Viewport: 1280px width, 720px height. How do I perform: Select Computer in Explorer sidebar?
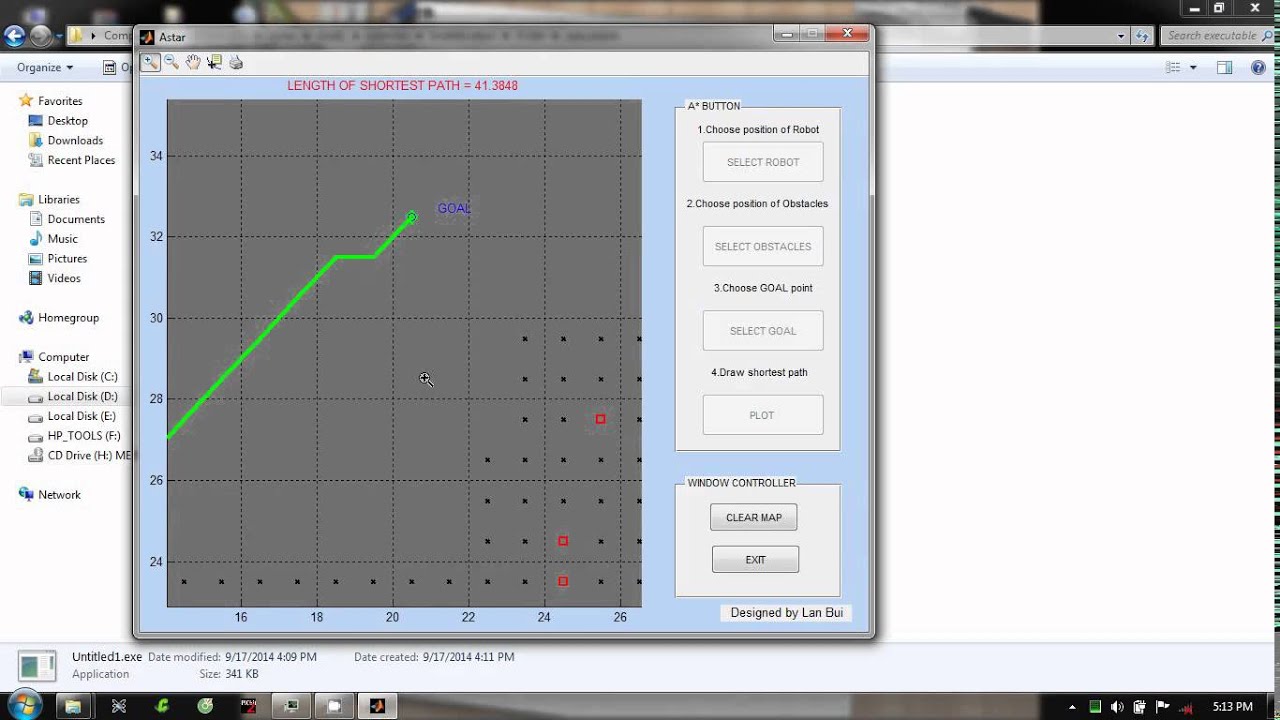click(63, 357)
